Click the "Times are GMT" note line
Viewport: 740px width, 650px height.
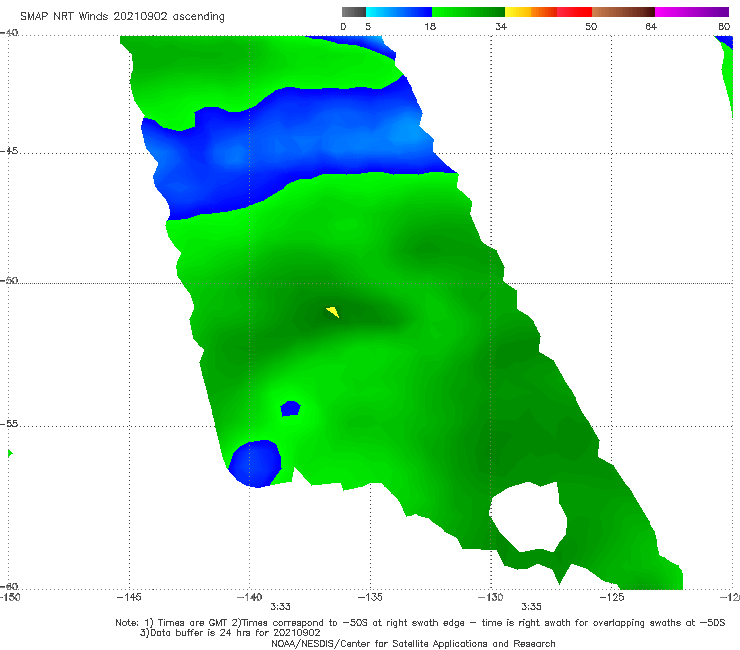(x=420, y=623)
